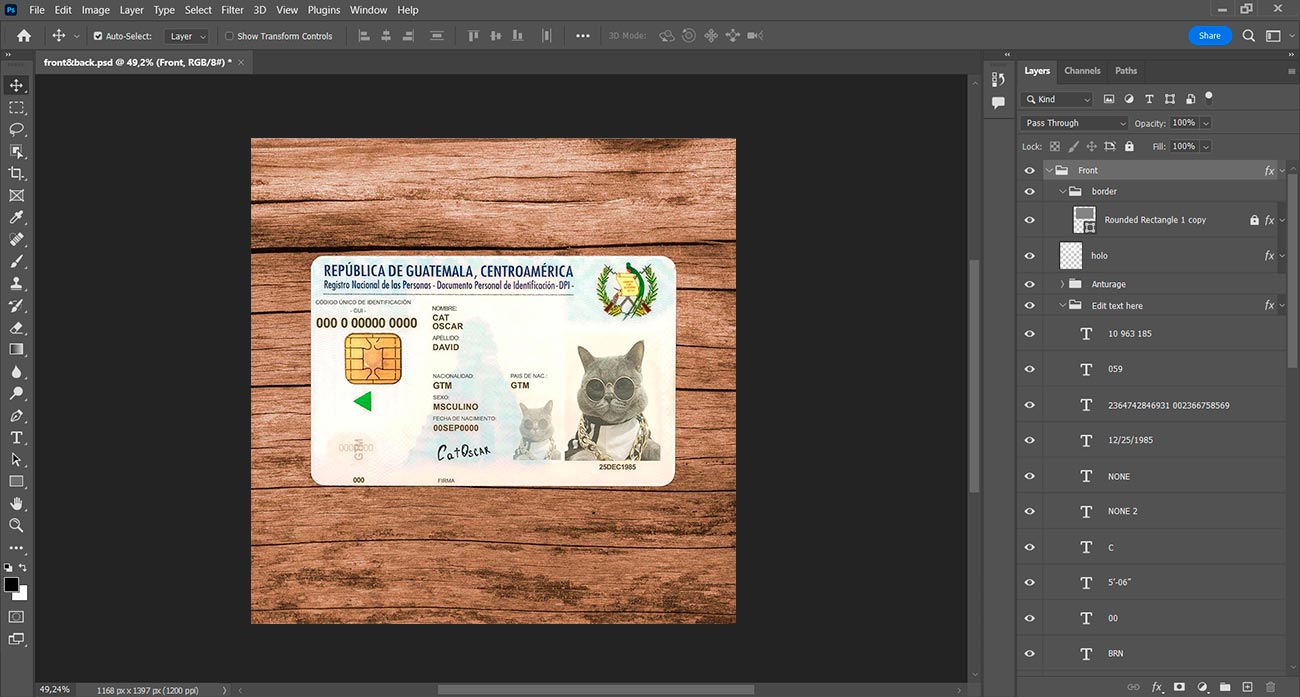
Task: Click the foreground color swatch
Action: pyautogui.click(x=11, y=584)
